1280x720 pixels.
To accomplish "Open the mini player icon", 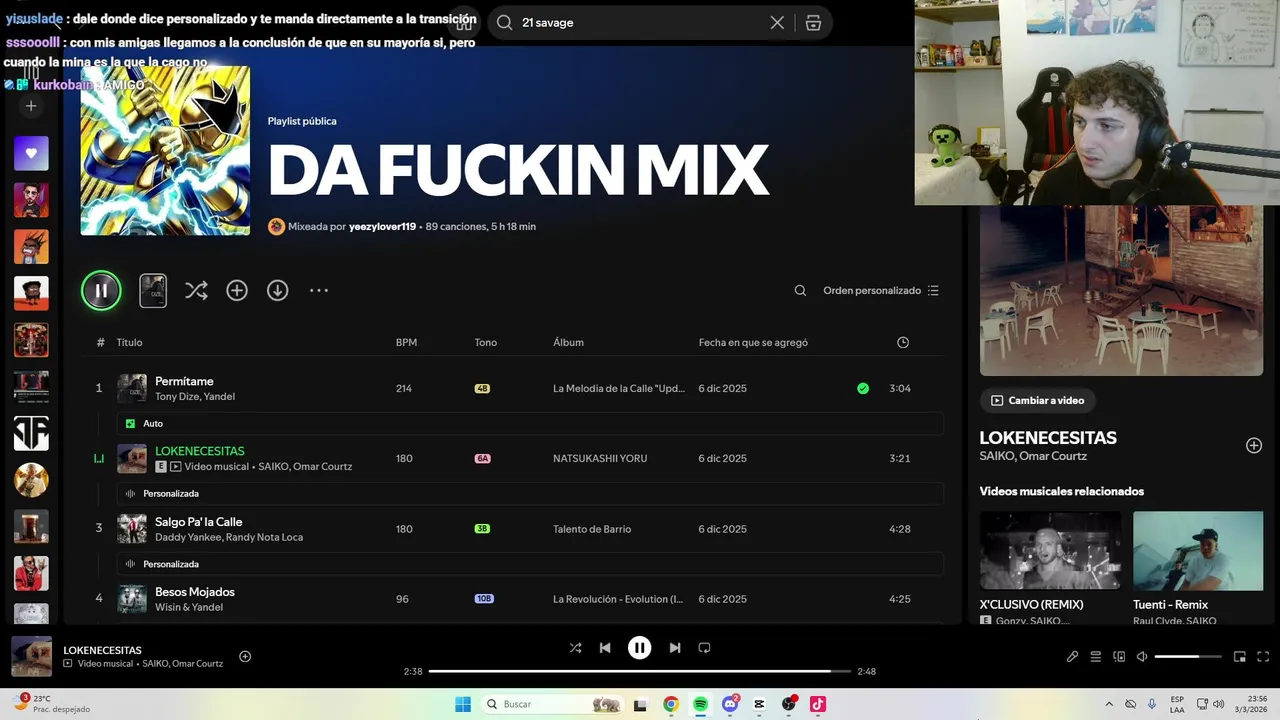I will (x=1239, y=657).
